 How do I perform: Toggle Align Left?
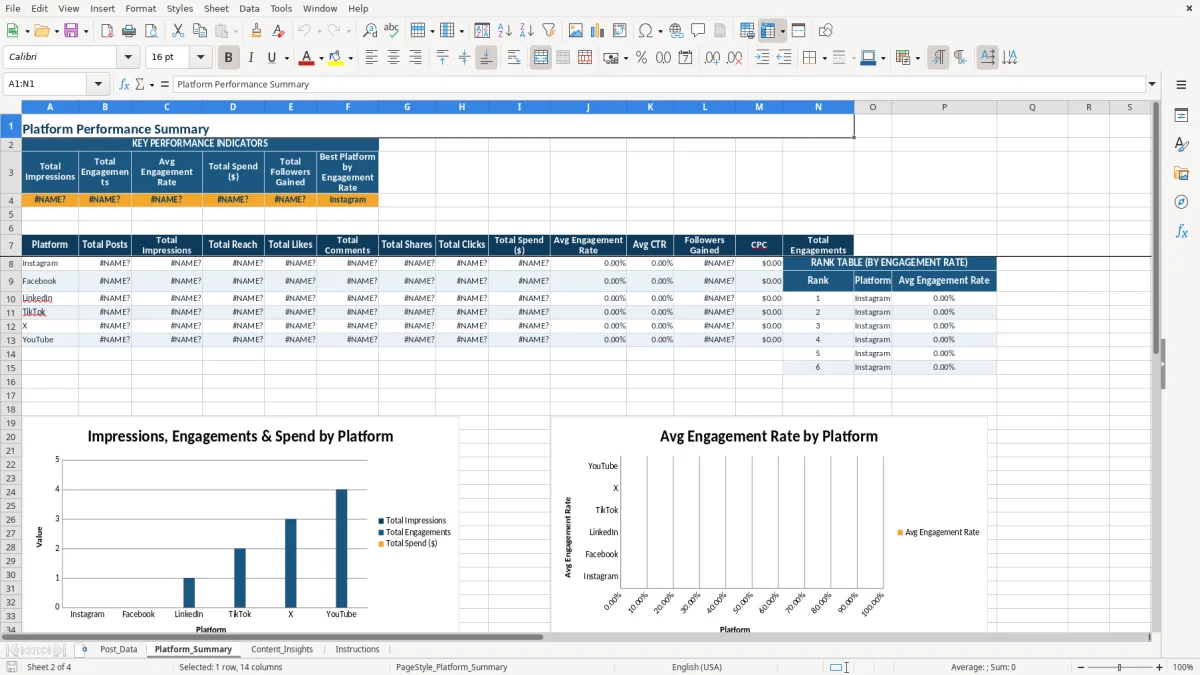click(372, 58)
